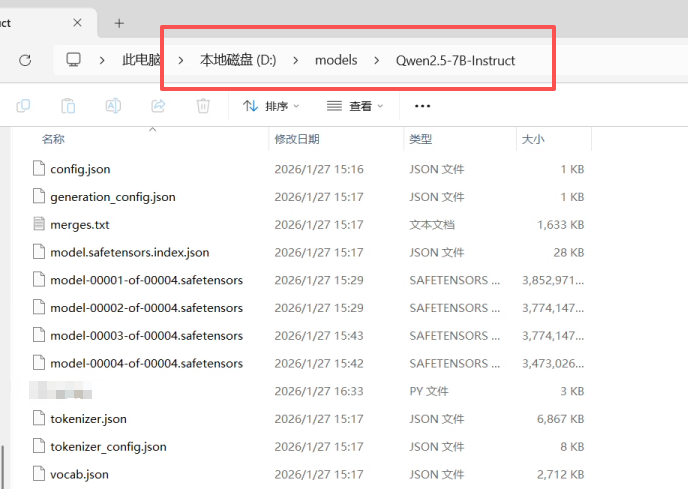The width and height of the screenshot is (688, 489).
Task: Click the share icon in the toolbar
Action: point(158,106)
